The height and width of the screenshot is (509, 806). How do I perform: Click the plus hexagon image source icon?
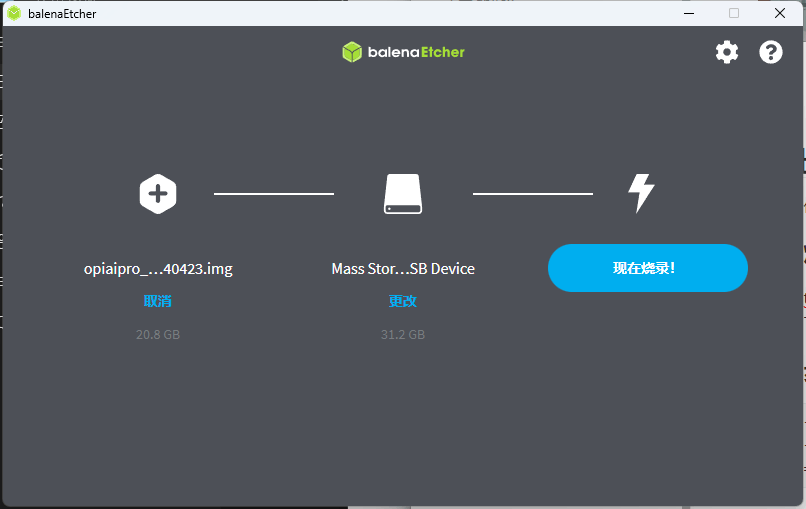coord(158,194)
